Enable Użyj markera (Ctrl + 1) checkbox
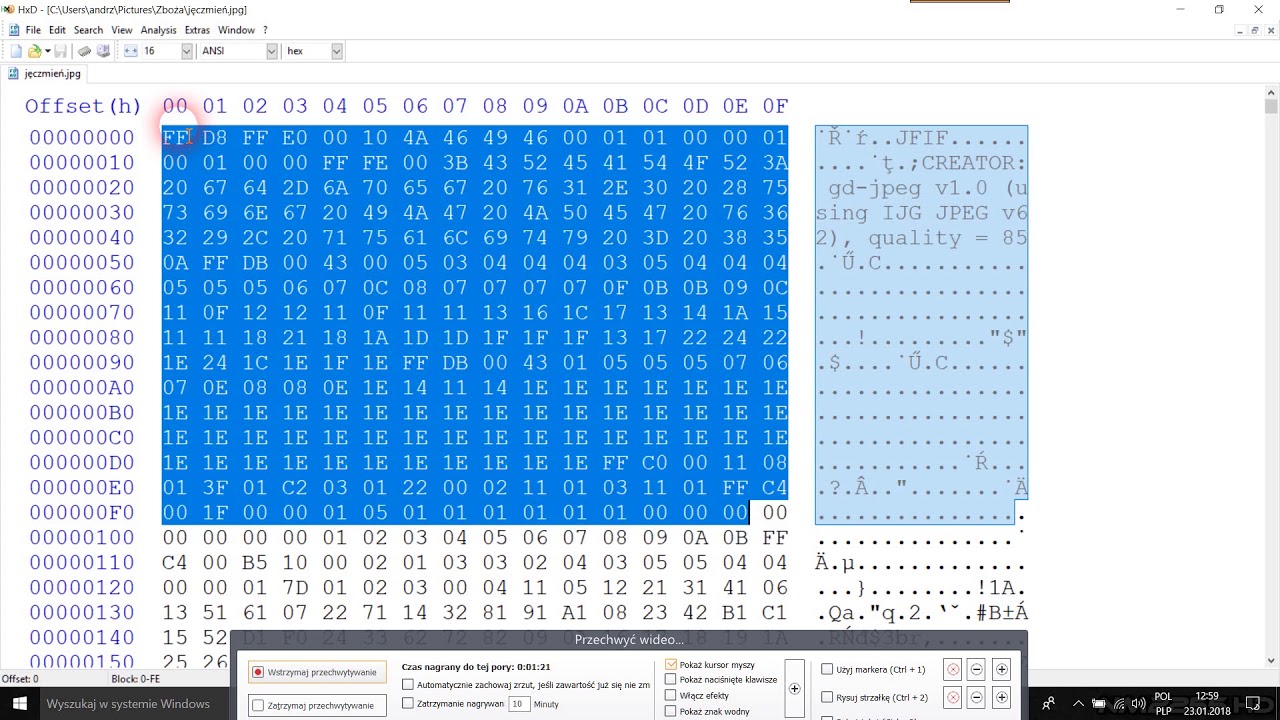Screen dimensions: 1280x720 pos(827,669)
